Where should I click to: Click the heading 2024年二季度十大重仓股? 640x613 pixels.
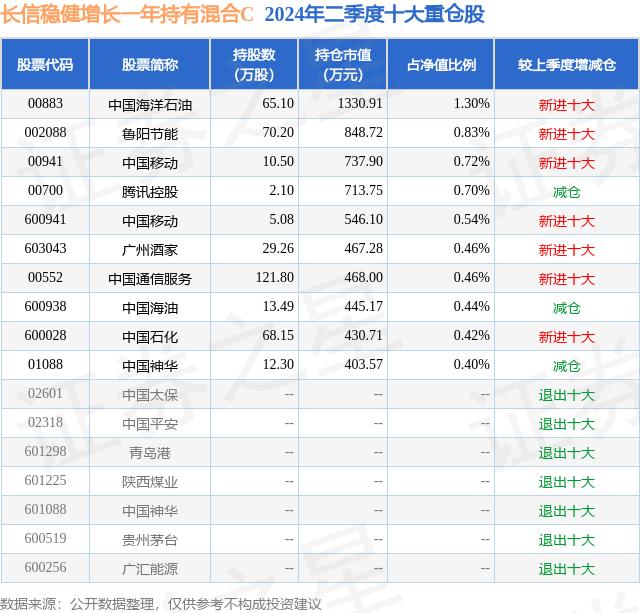374,14
